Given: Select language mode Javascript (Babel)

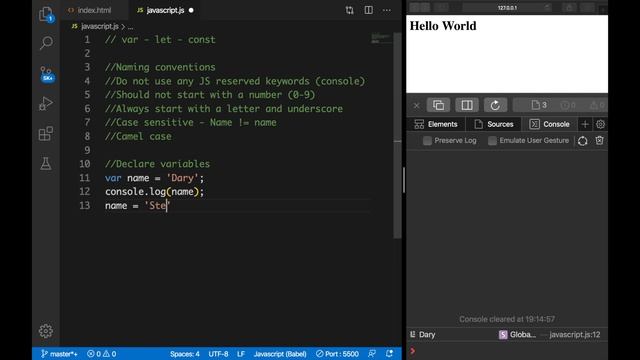Looking at the screenshot, I should click(x=280, y=354).
